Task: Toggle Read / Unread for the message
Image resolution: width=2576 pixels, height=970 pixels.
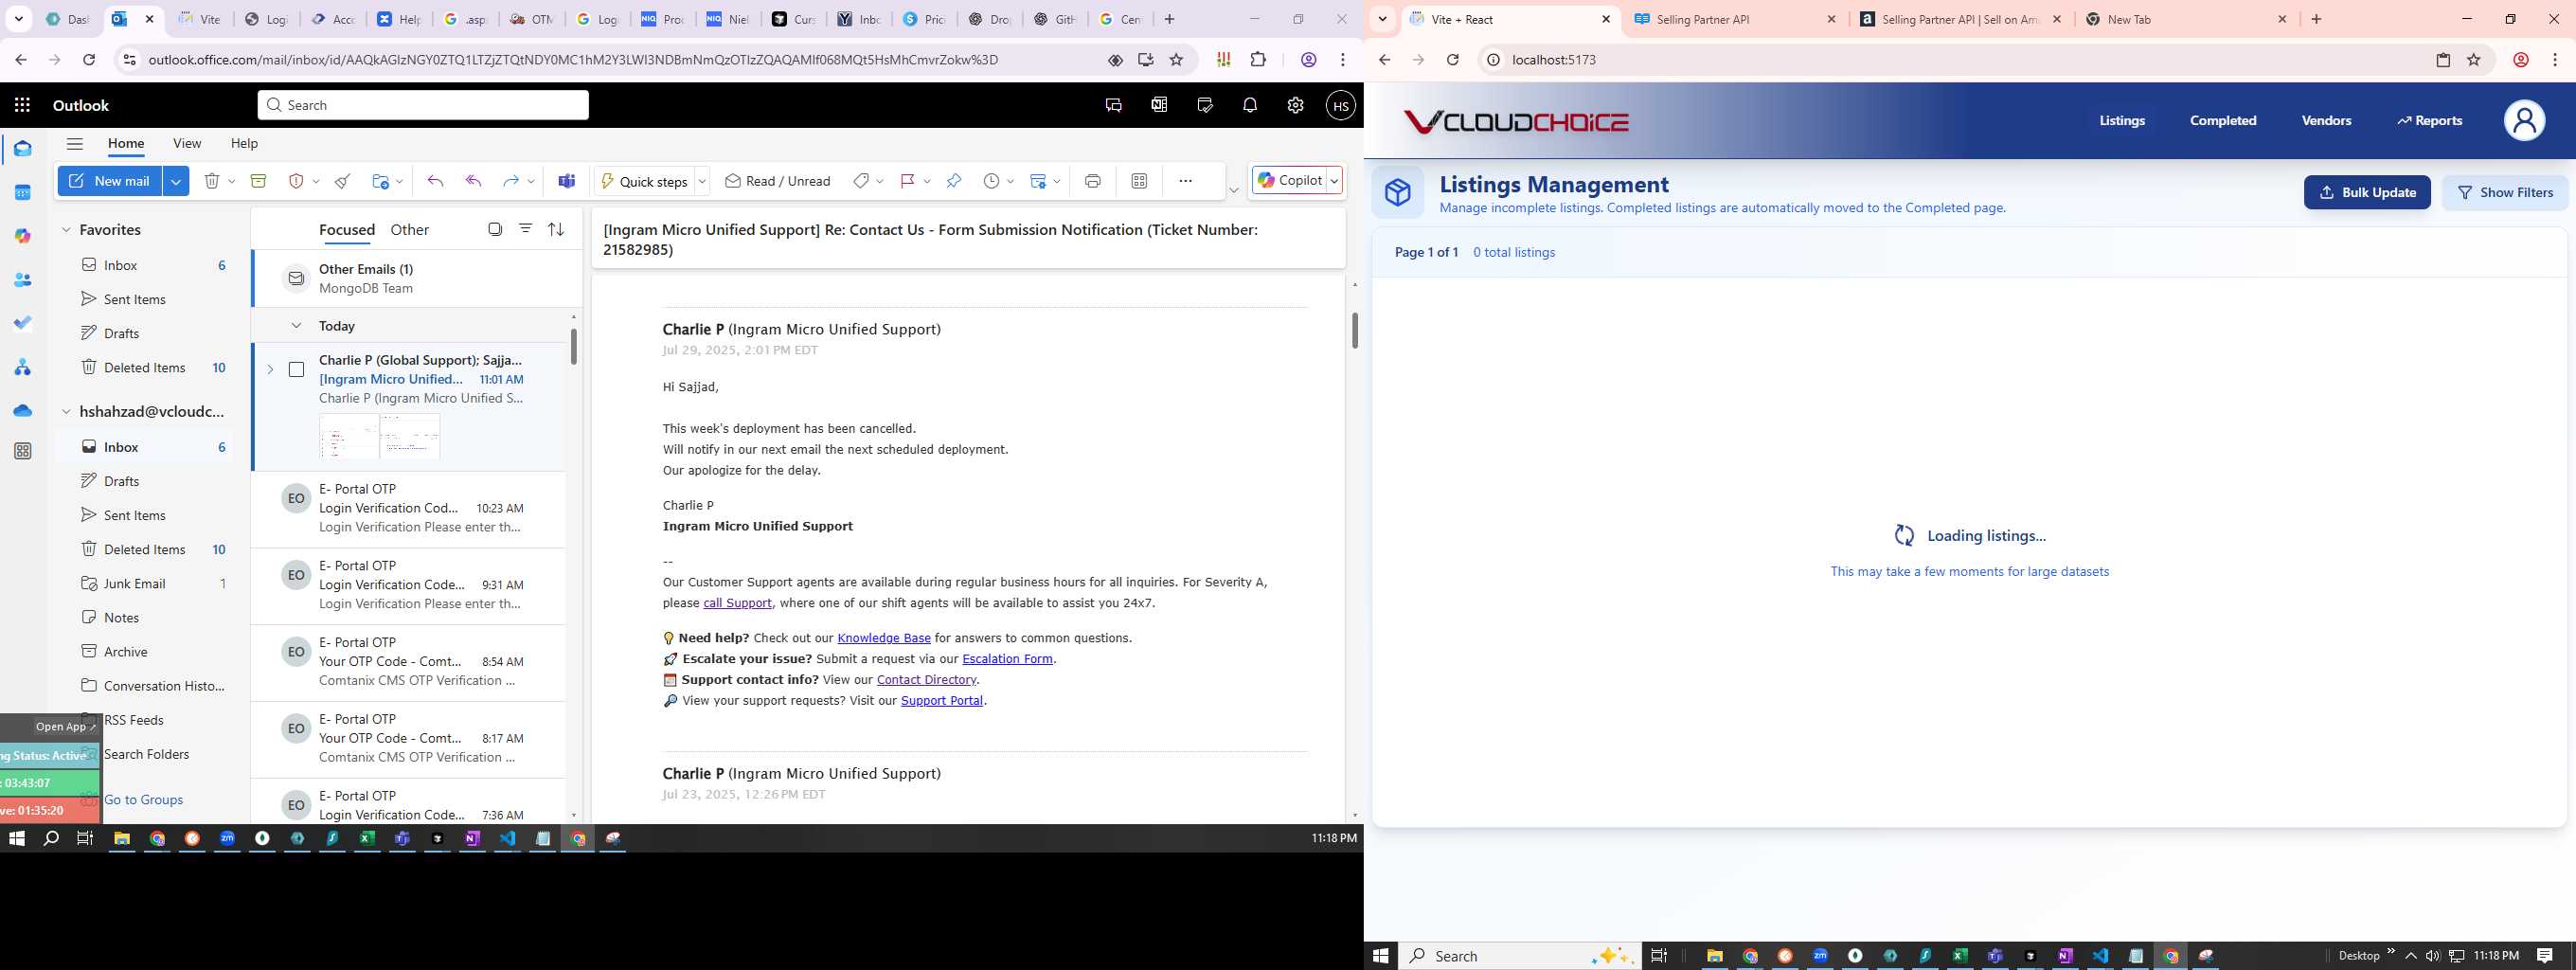Action: tap(777, 181)
